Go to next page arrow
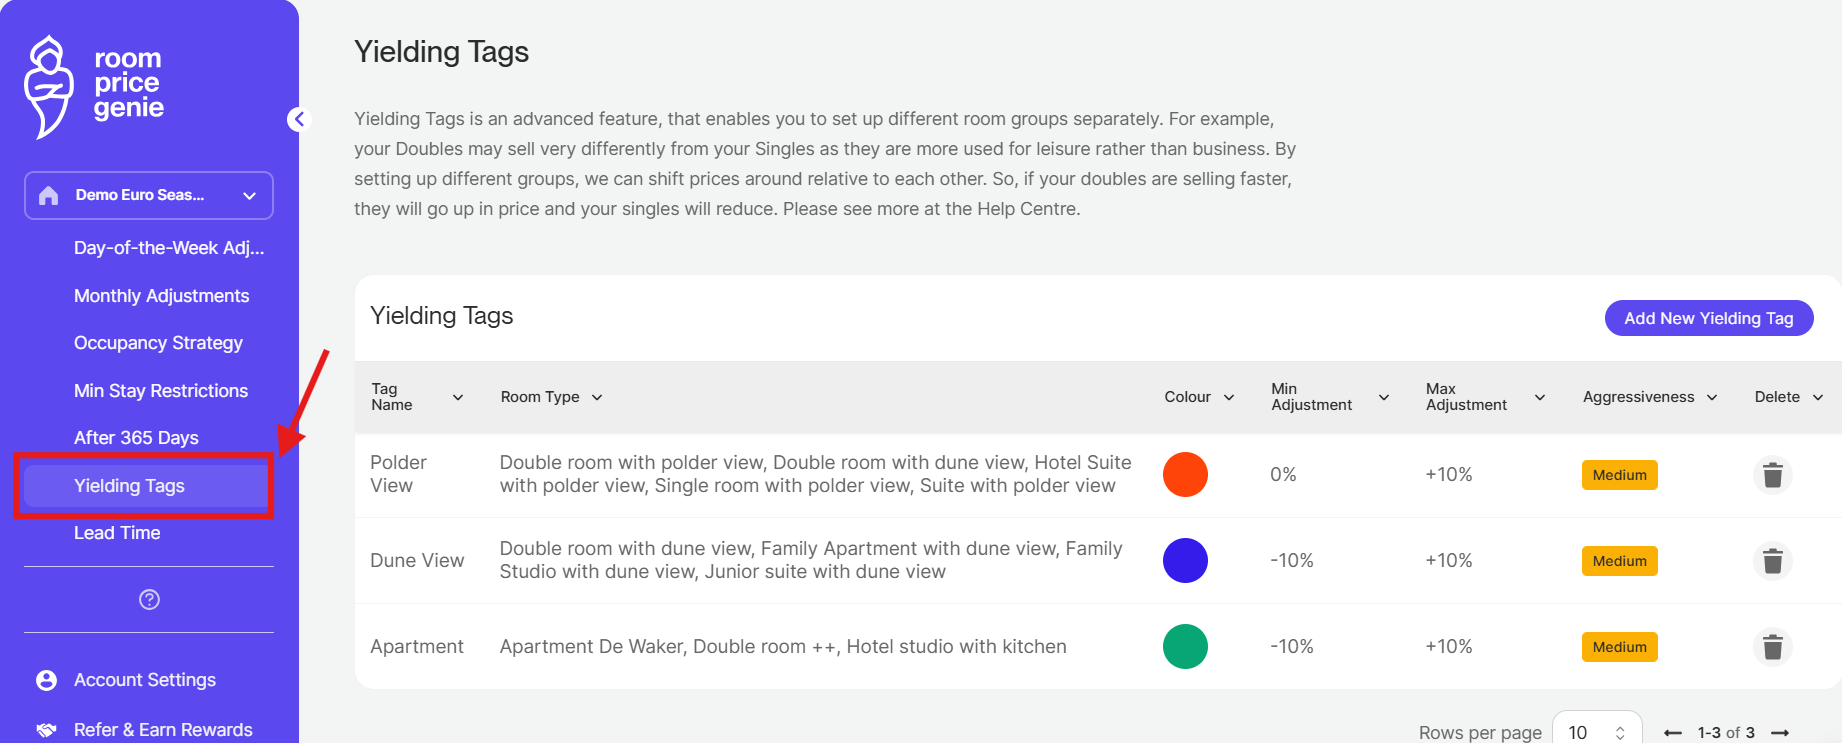The width and height of the screenshot is (1842, 743). click(1779, 733)
